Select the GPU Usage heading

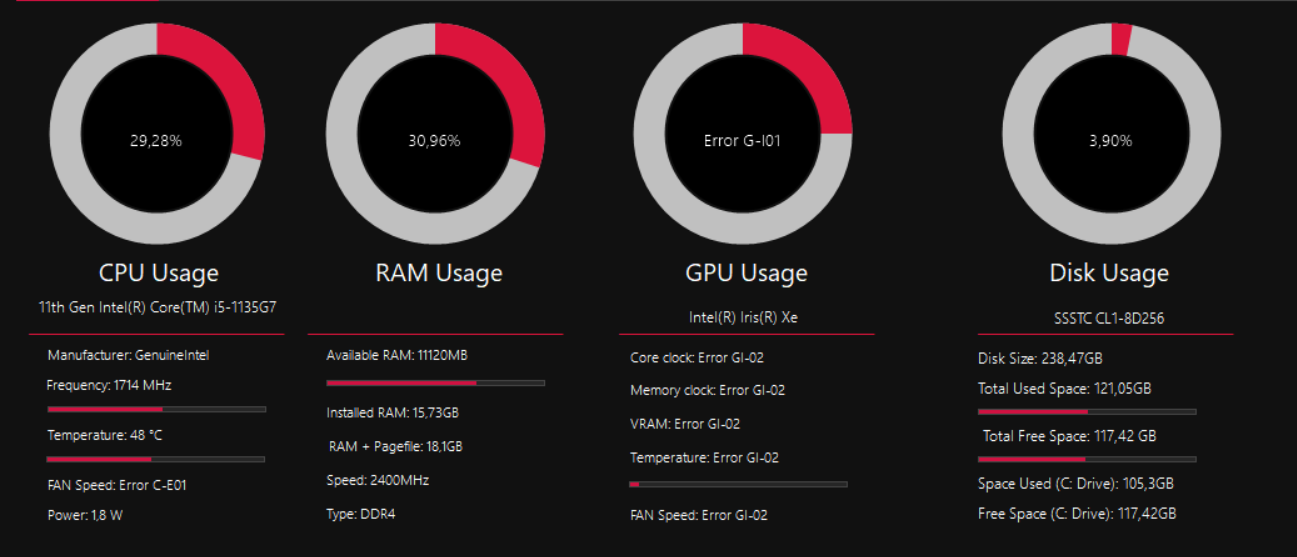[746, 273]
